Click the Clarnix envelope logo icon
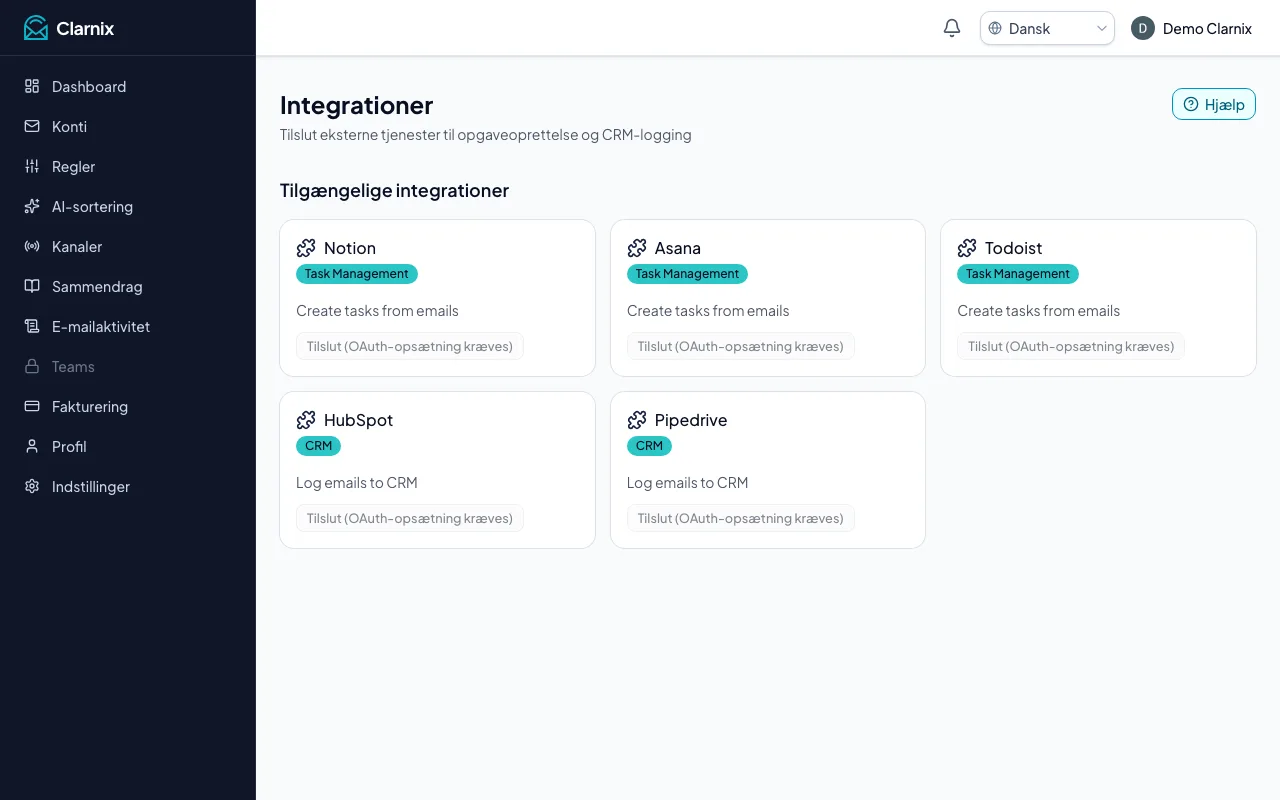The image size is (1280, 800). (36, 28)
